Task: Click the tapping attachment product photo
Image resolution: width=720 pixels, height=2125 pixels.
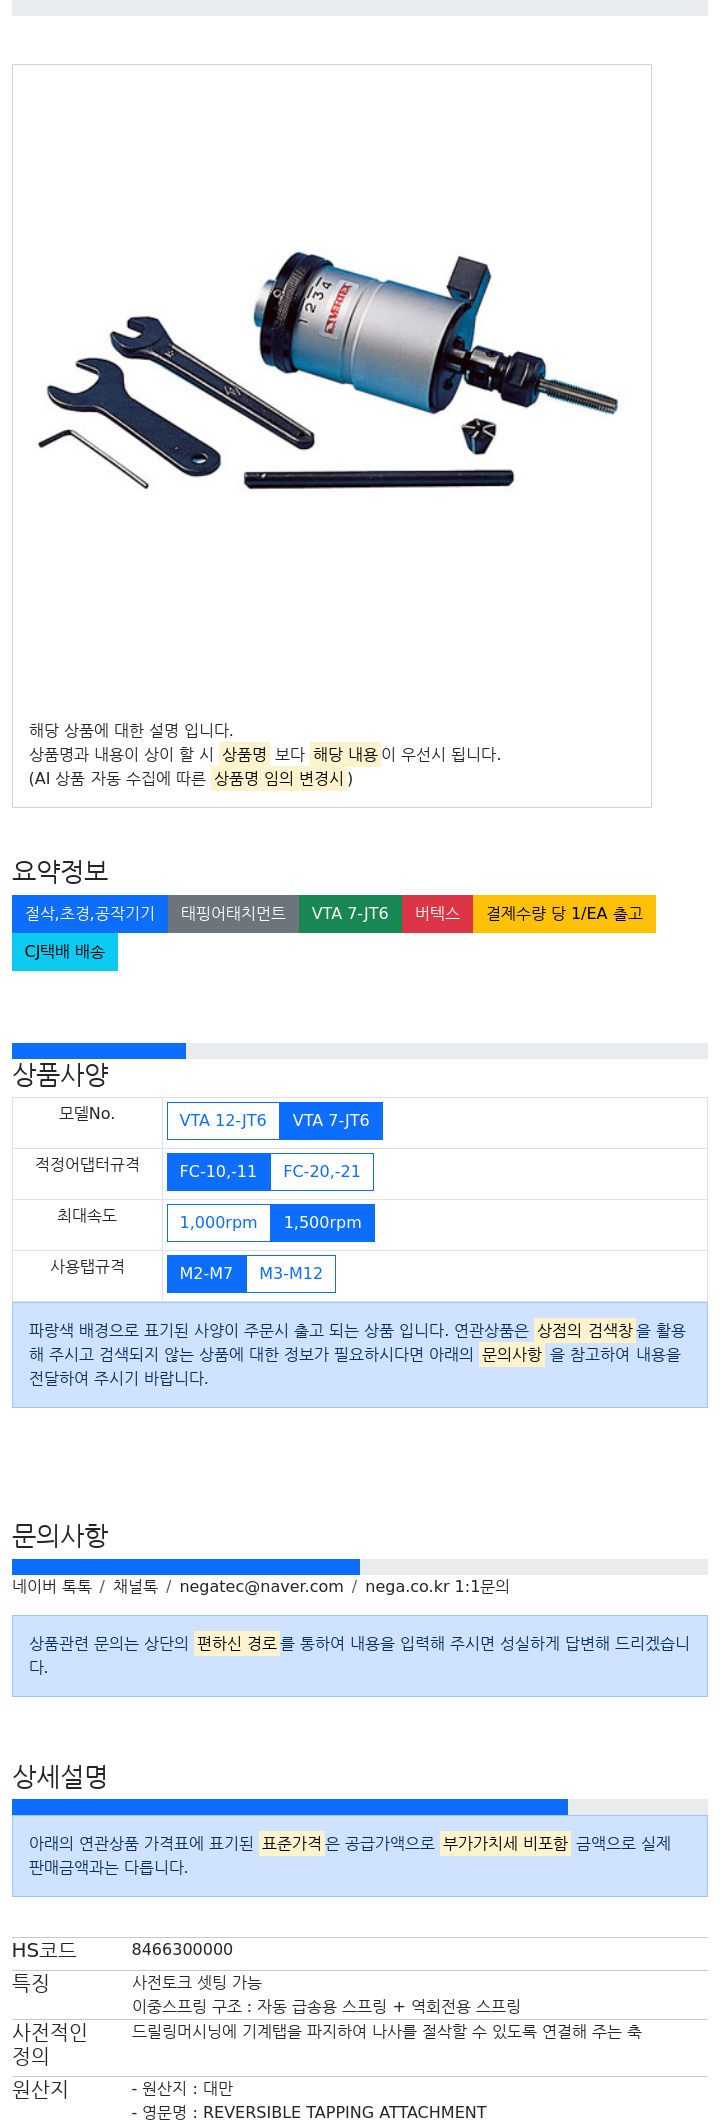Action: click(x=331, y=372)
